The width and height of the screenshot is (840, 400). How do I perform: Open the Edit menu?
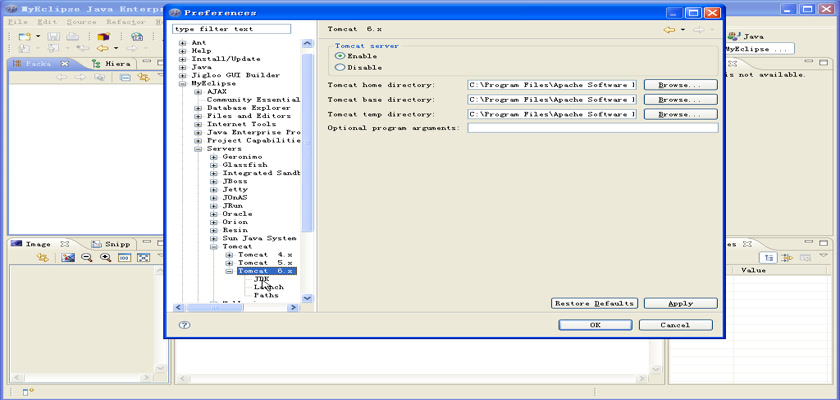(47, 22)
